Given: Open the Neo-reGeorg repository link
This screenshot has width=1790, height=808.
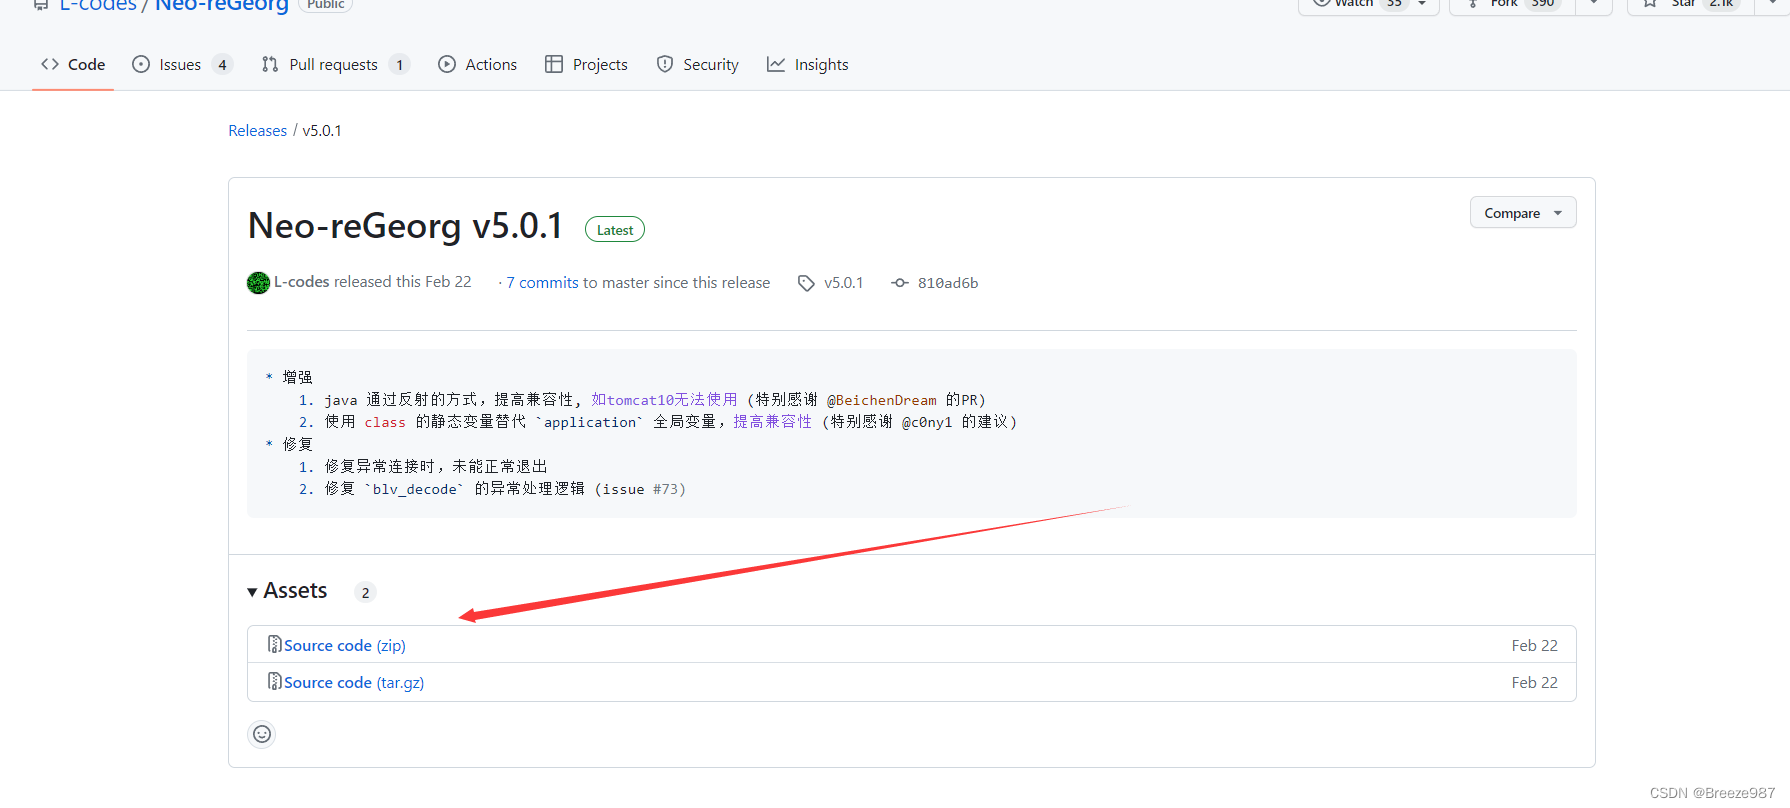Looking at the screenshot, I should tap(221, 5).
